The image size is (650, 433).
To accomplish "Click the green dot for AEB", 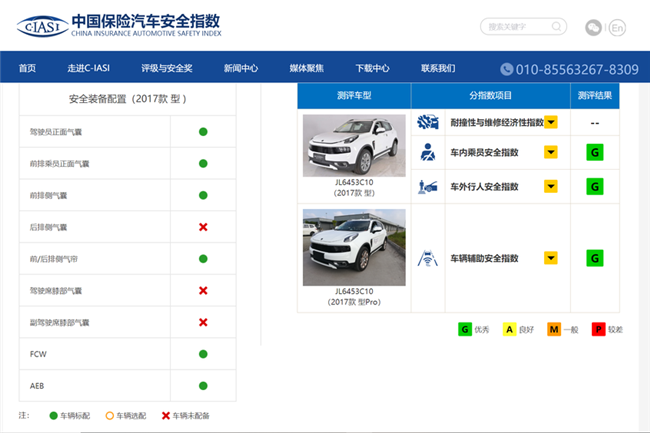I will click(x=203, y=386).
